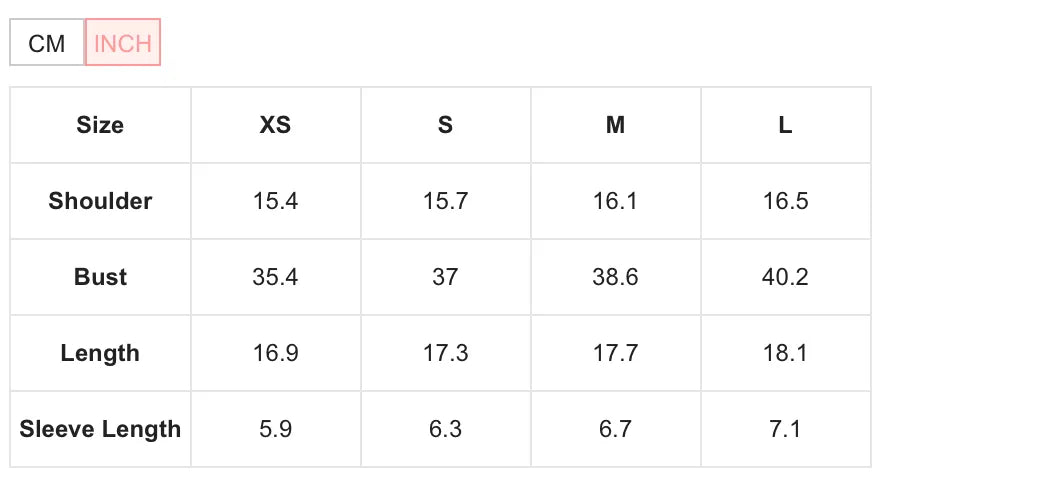Click XS shoulder value 15.4
The image size is (1039, 496).
[275, 201]
